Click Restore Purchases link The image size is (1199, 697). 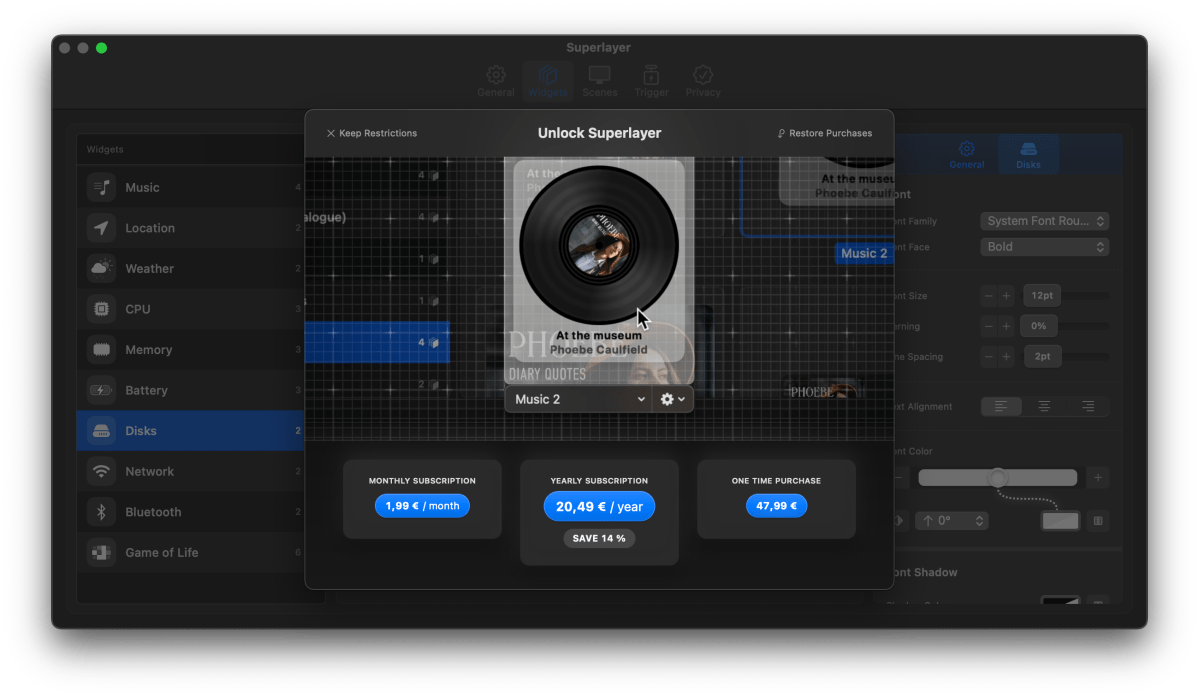tap(824, 133)
